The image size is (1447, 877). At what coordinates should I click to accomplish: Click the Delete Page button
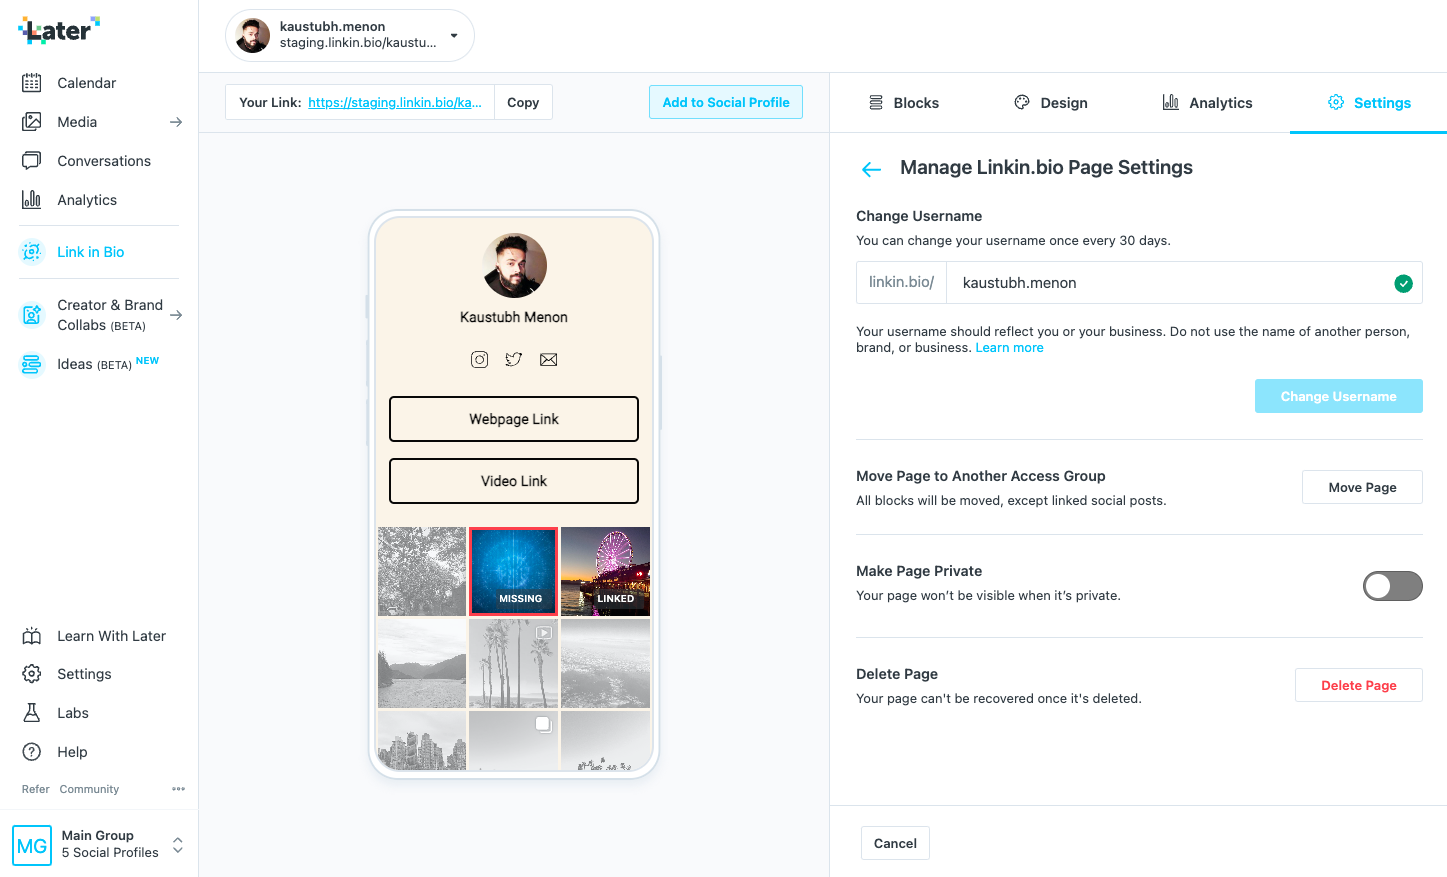[x=1359, y=685]
